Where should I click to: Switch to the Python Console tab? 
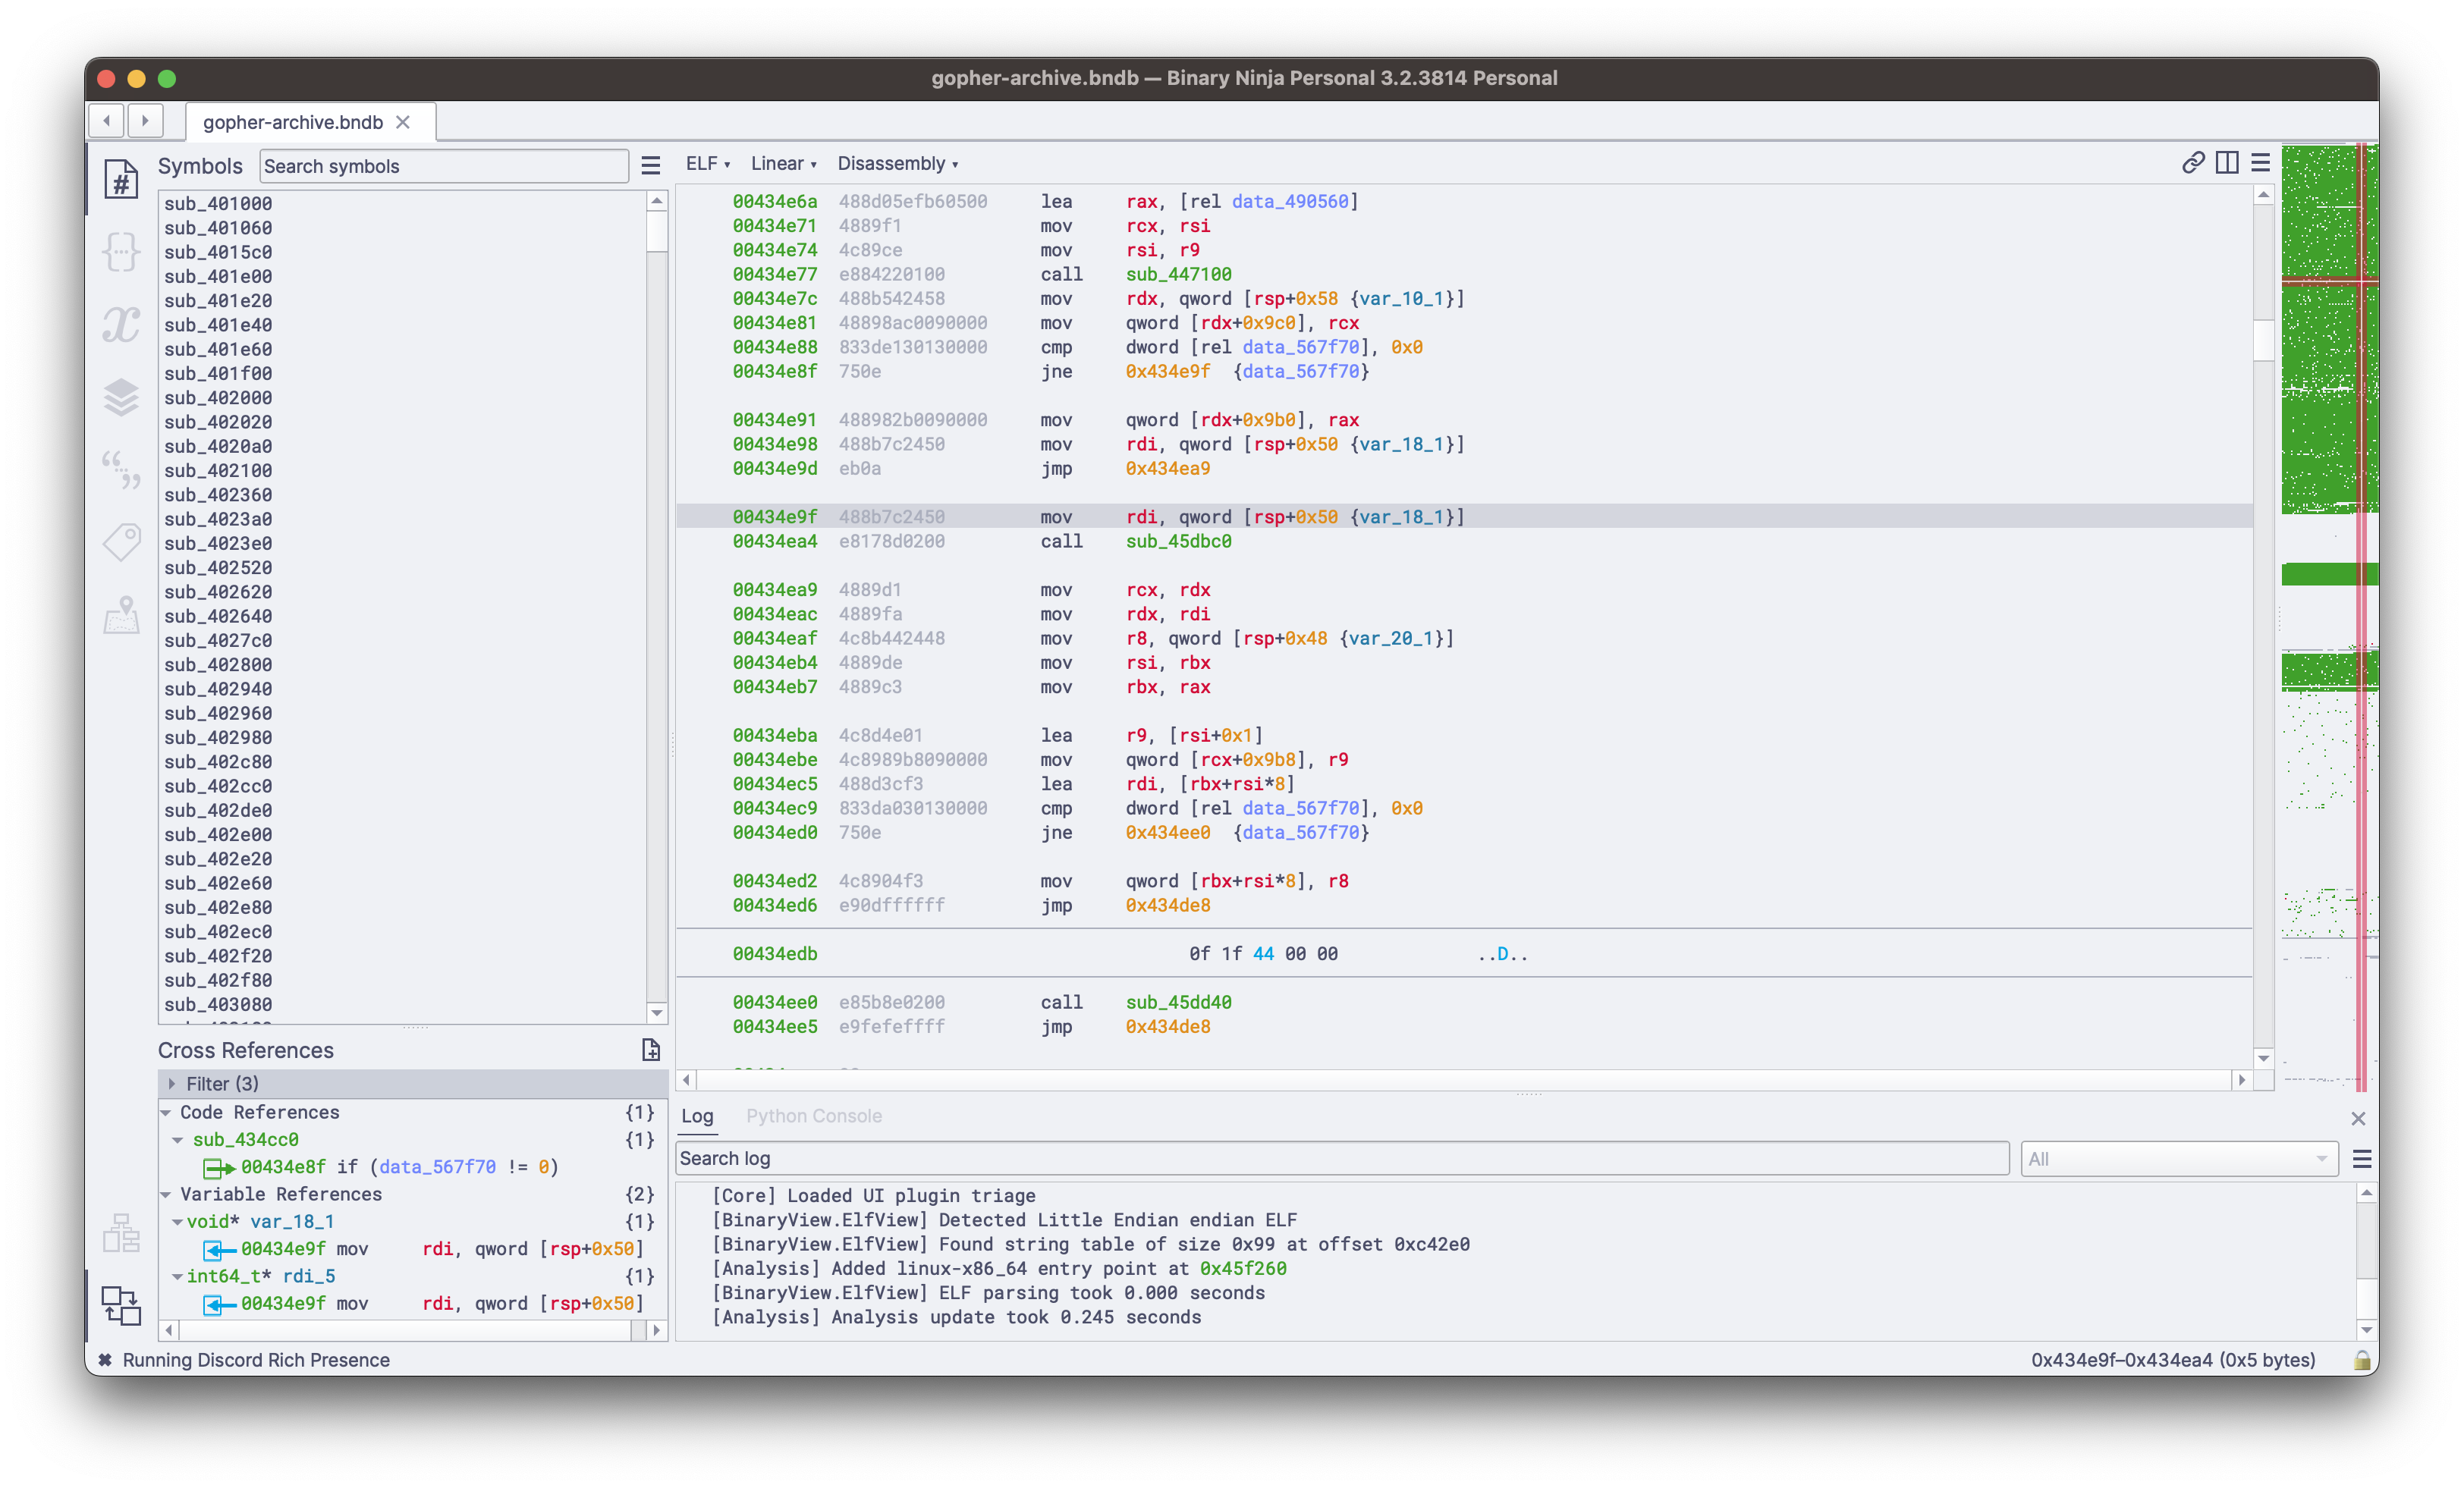813,1116
